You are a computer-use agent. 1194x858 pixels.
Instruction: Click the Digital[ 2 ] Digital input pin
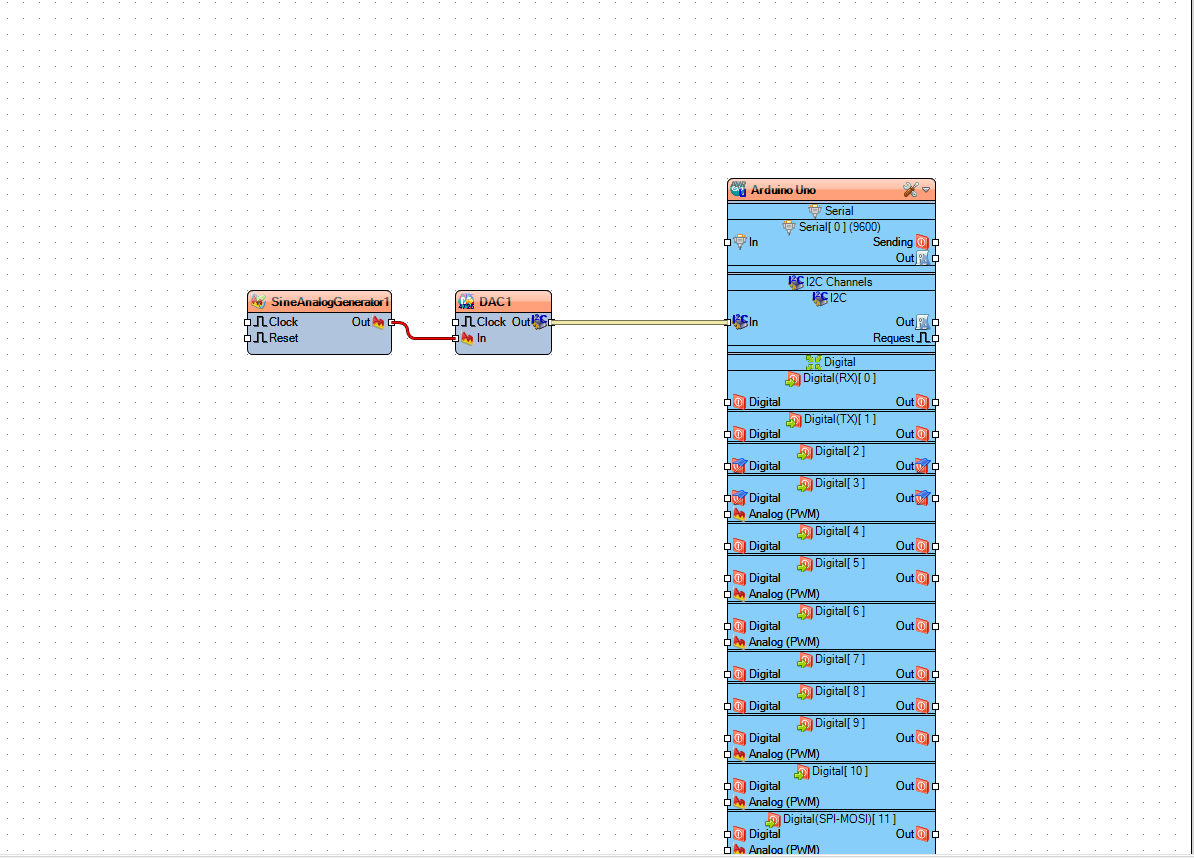[727, 466]
